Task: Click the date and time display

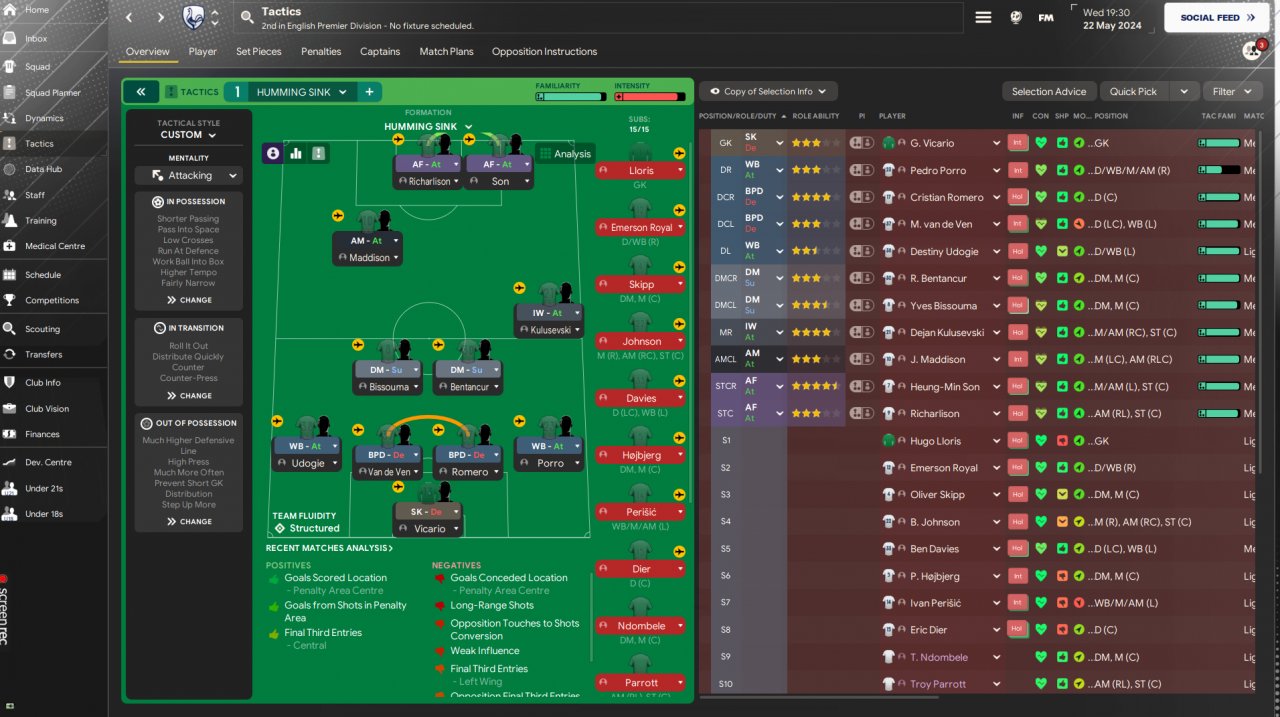Action: tap(1110, 18)
